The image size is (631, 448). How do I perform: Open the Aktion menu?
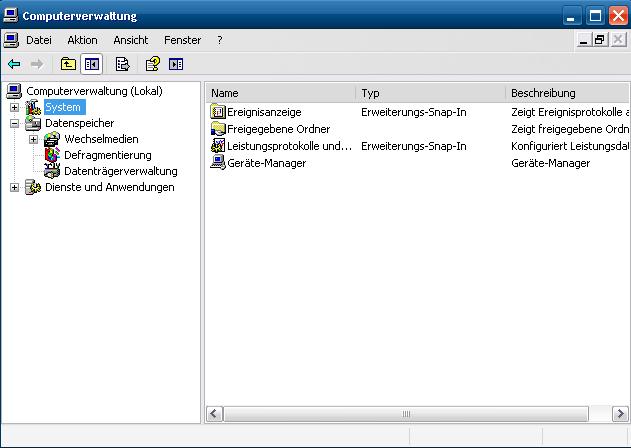(x=82, y=40)
